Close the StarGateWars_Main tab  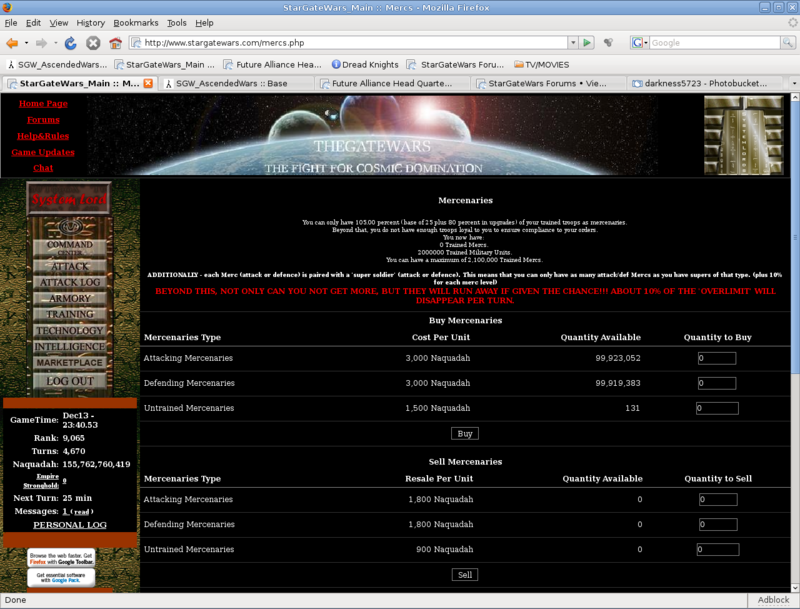tap(148, 83)
